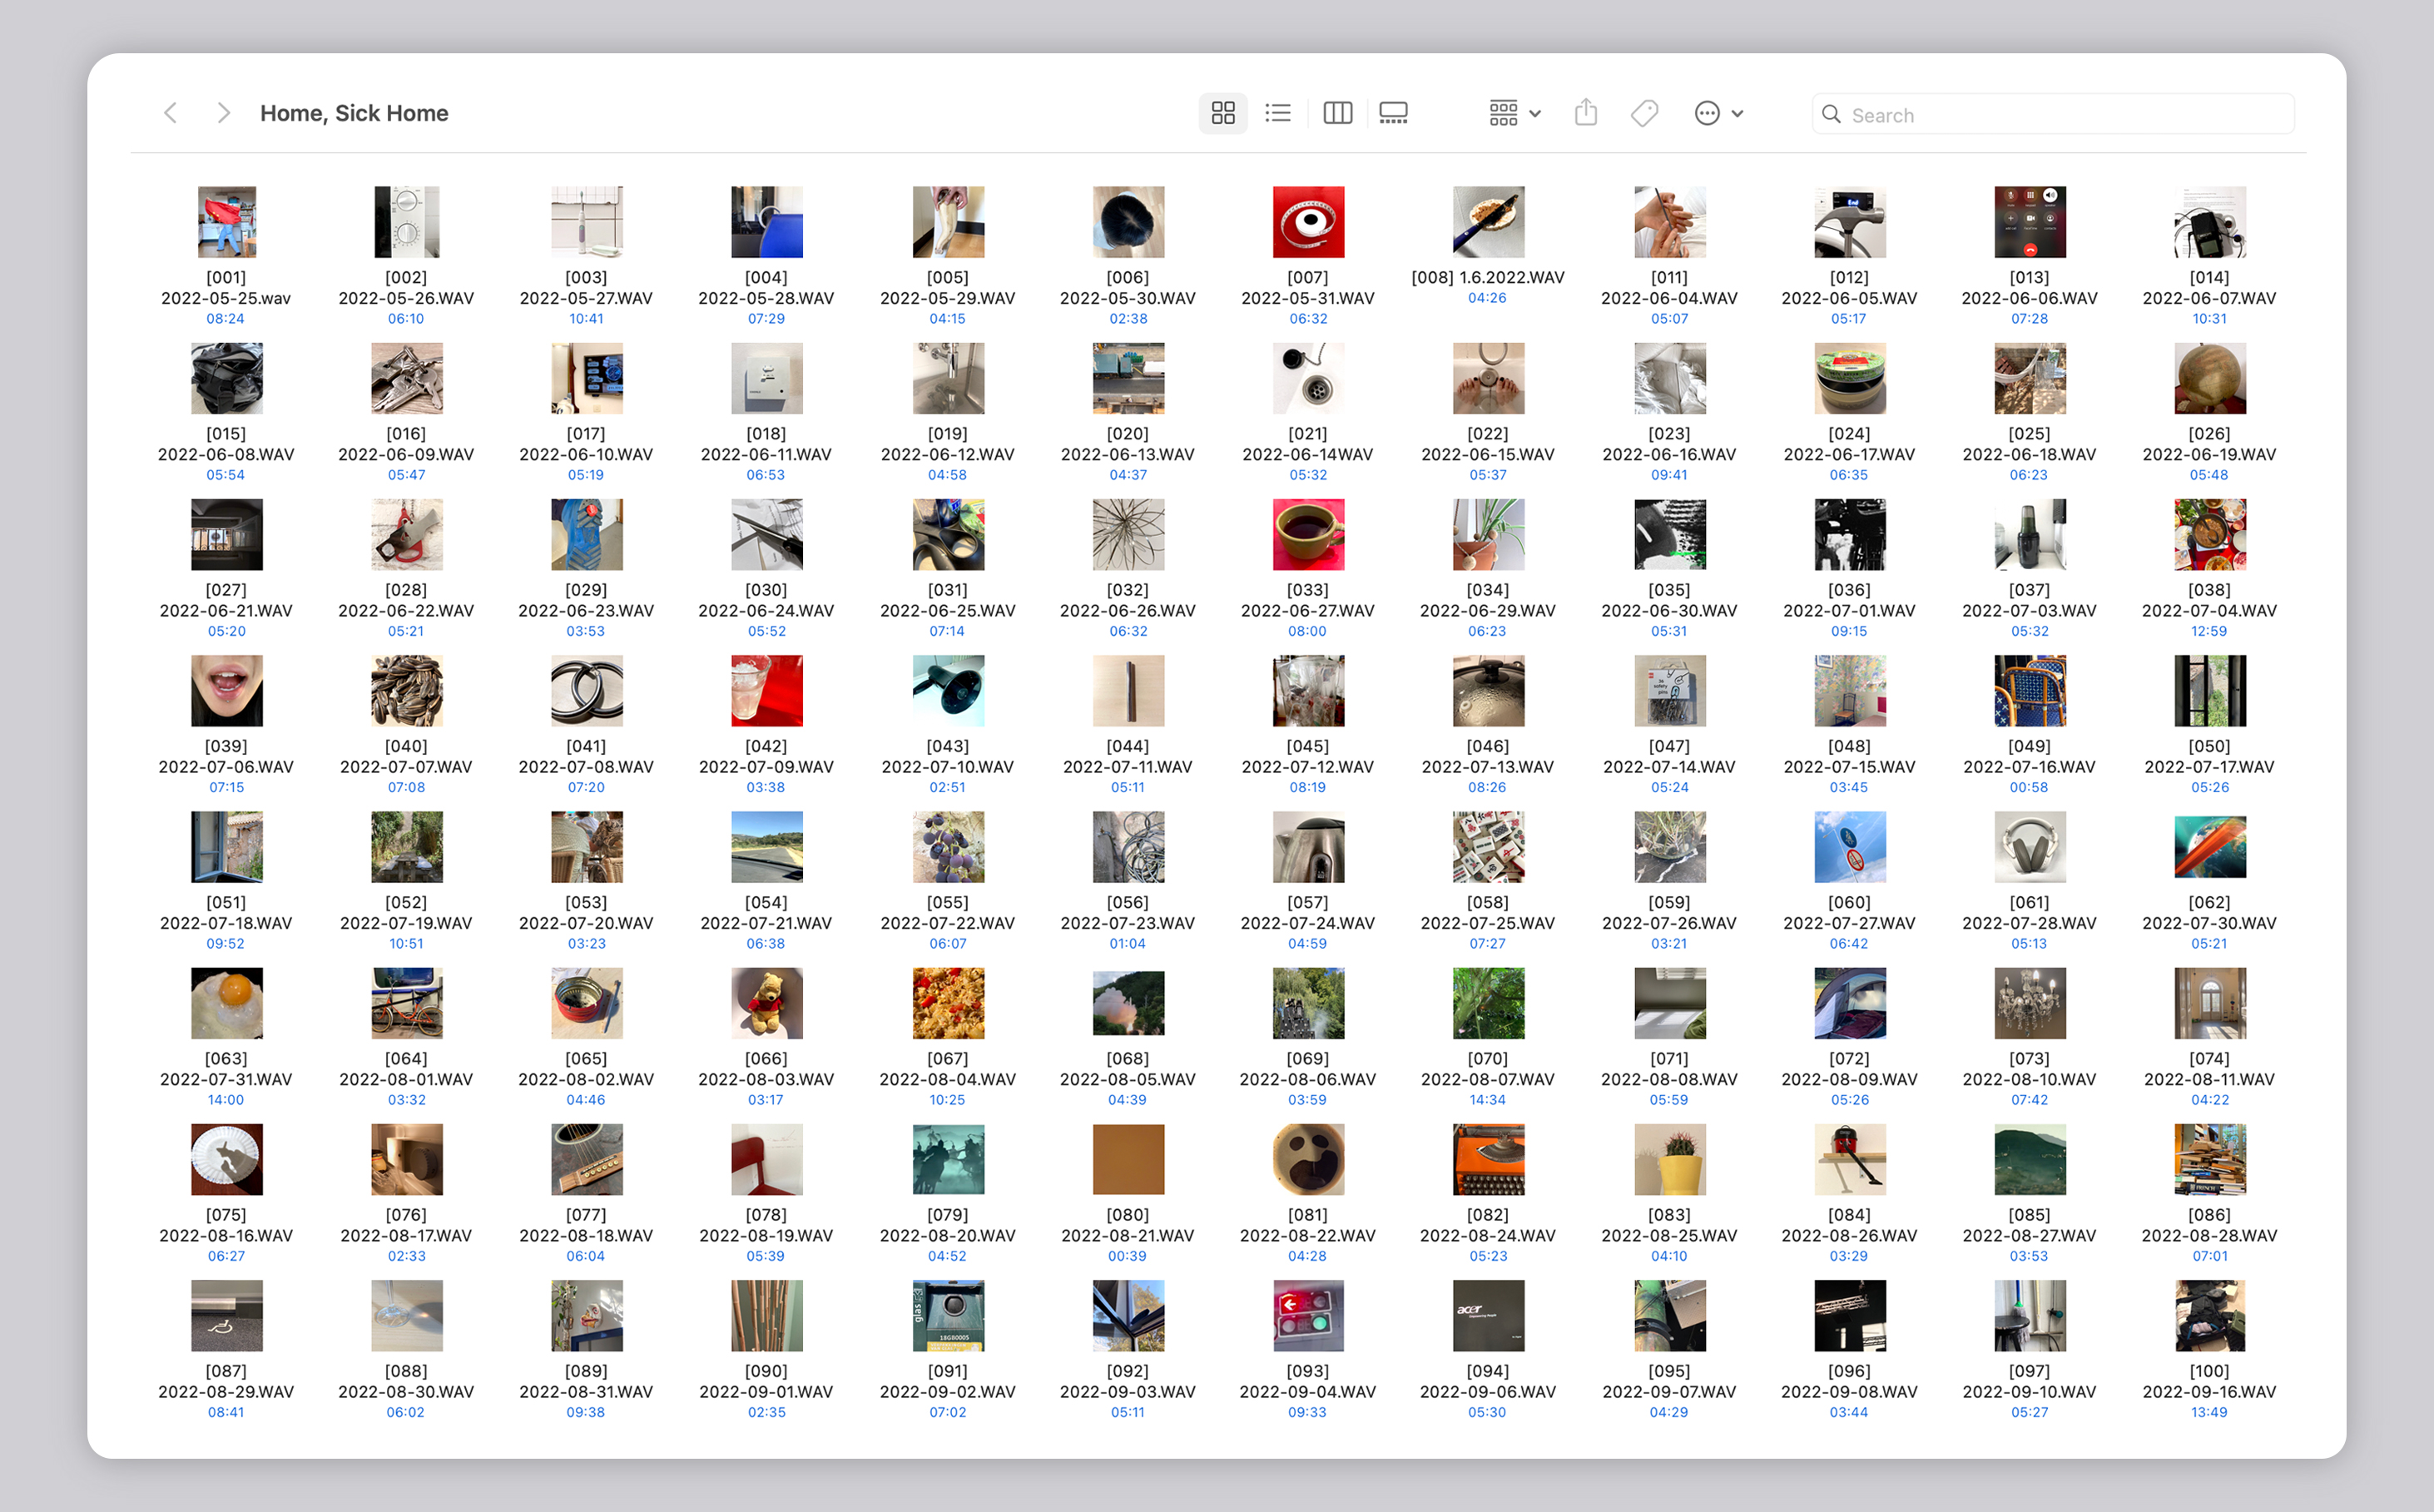The height and width of the screenshot is (1512, 2434).
Task: Select the [082] orange typewriter thumbnail
Action: pyautogui.click(x=1488, y=1159)
